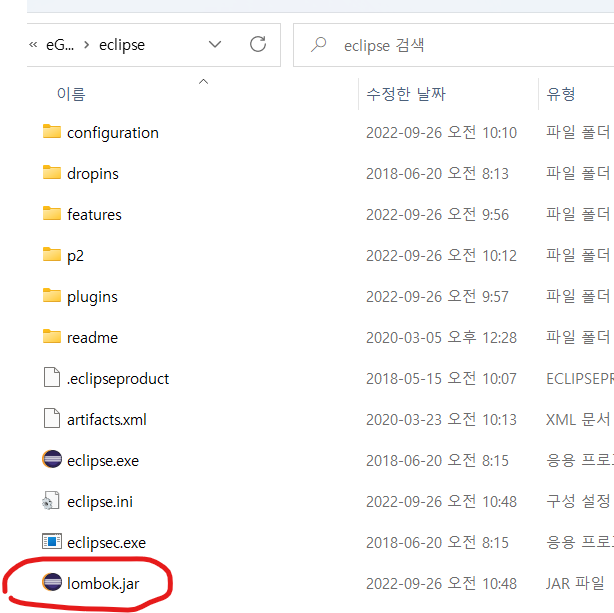The height and width of the screenshot is (613, 614).
Task: Focus the eclipse 검색 search field
Action: (x=453, y=45)
